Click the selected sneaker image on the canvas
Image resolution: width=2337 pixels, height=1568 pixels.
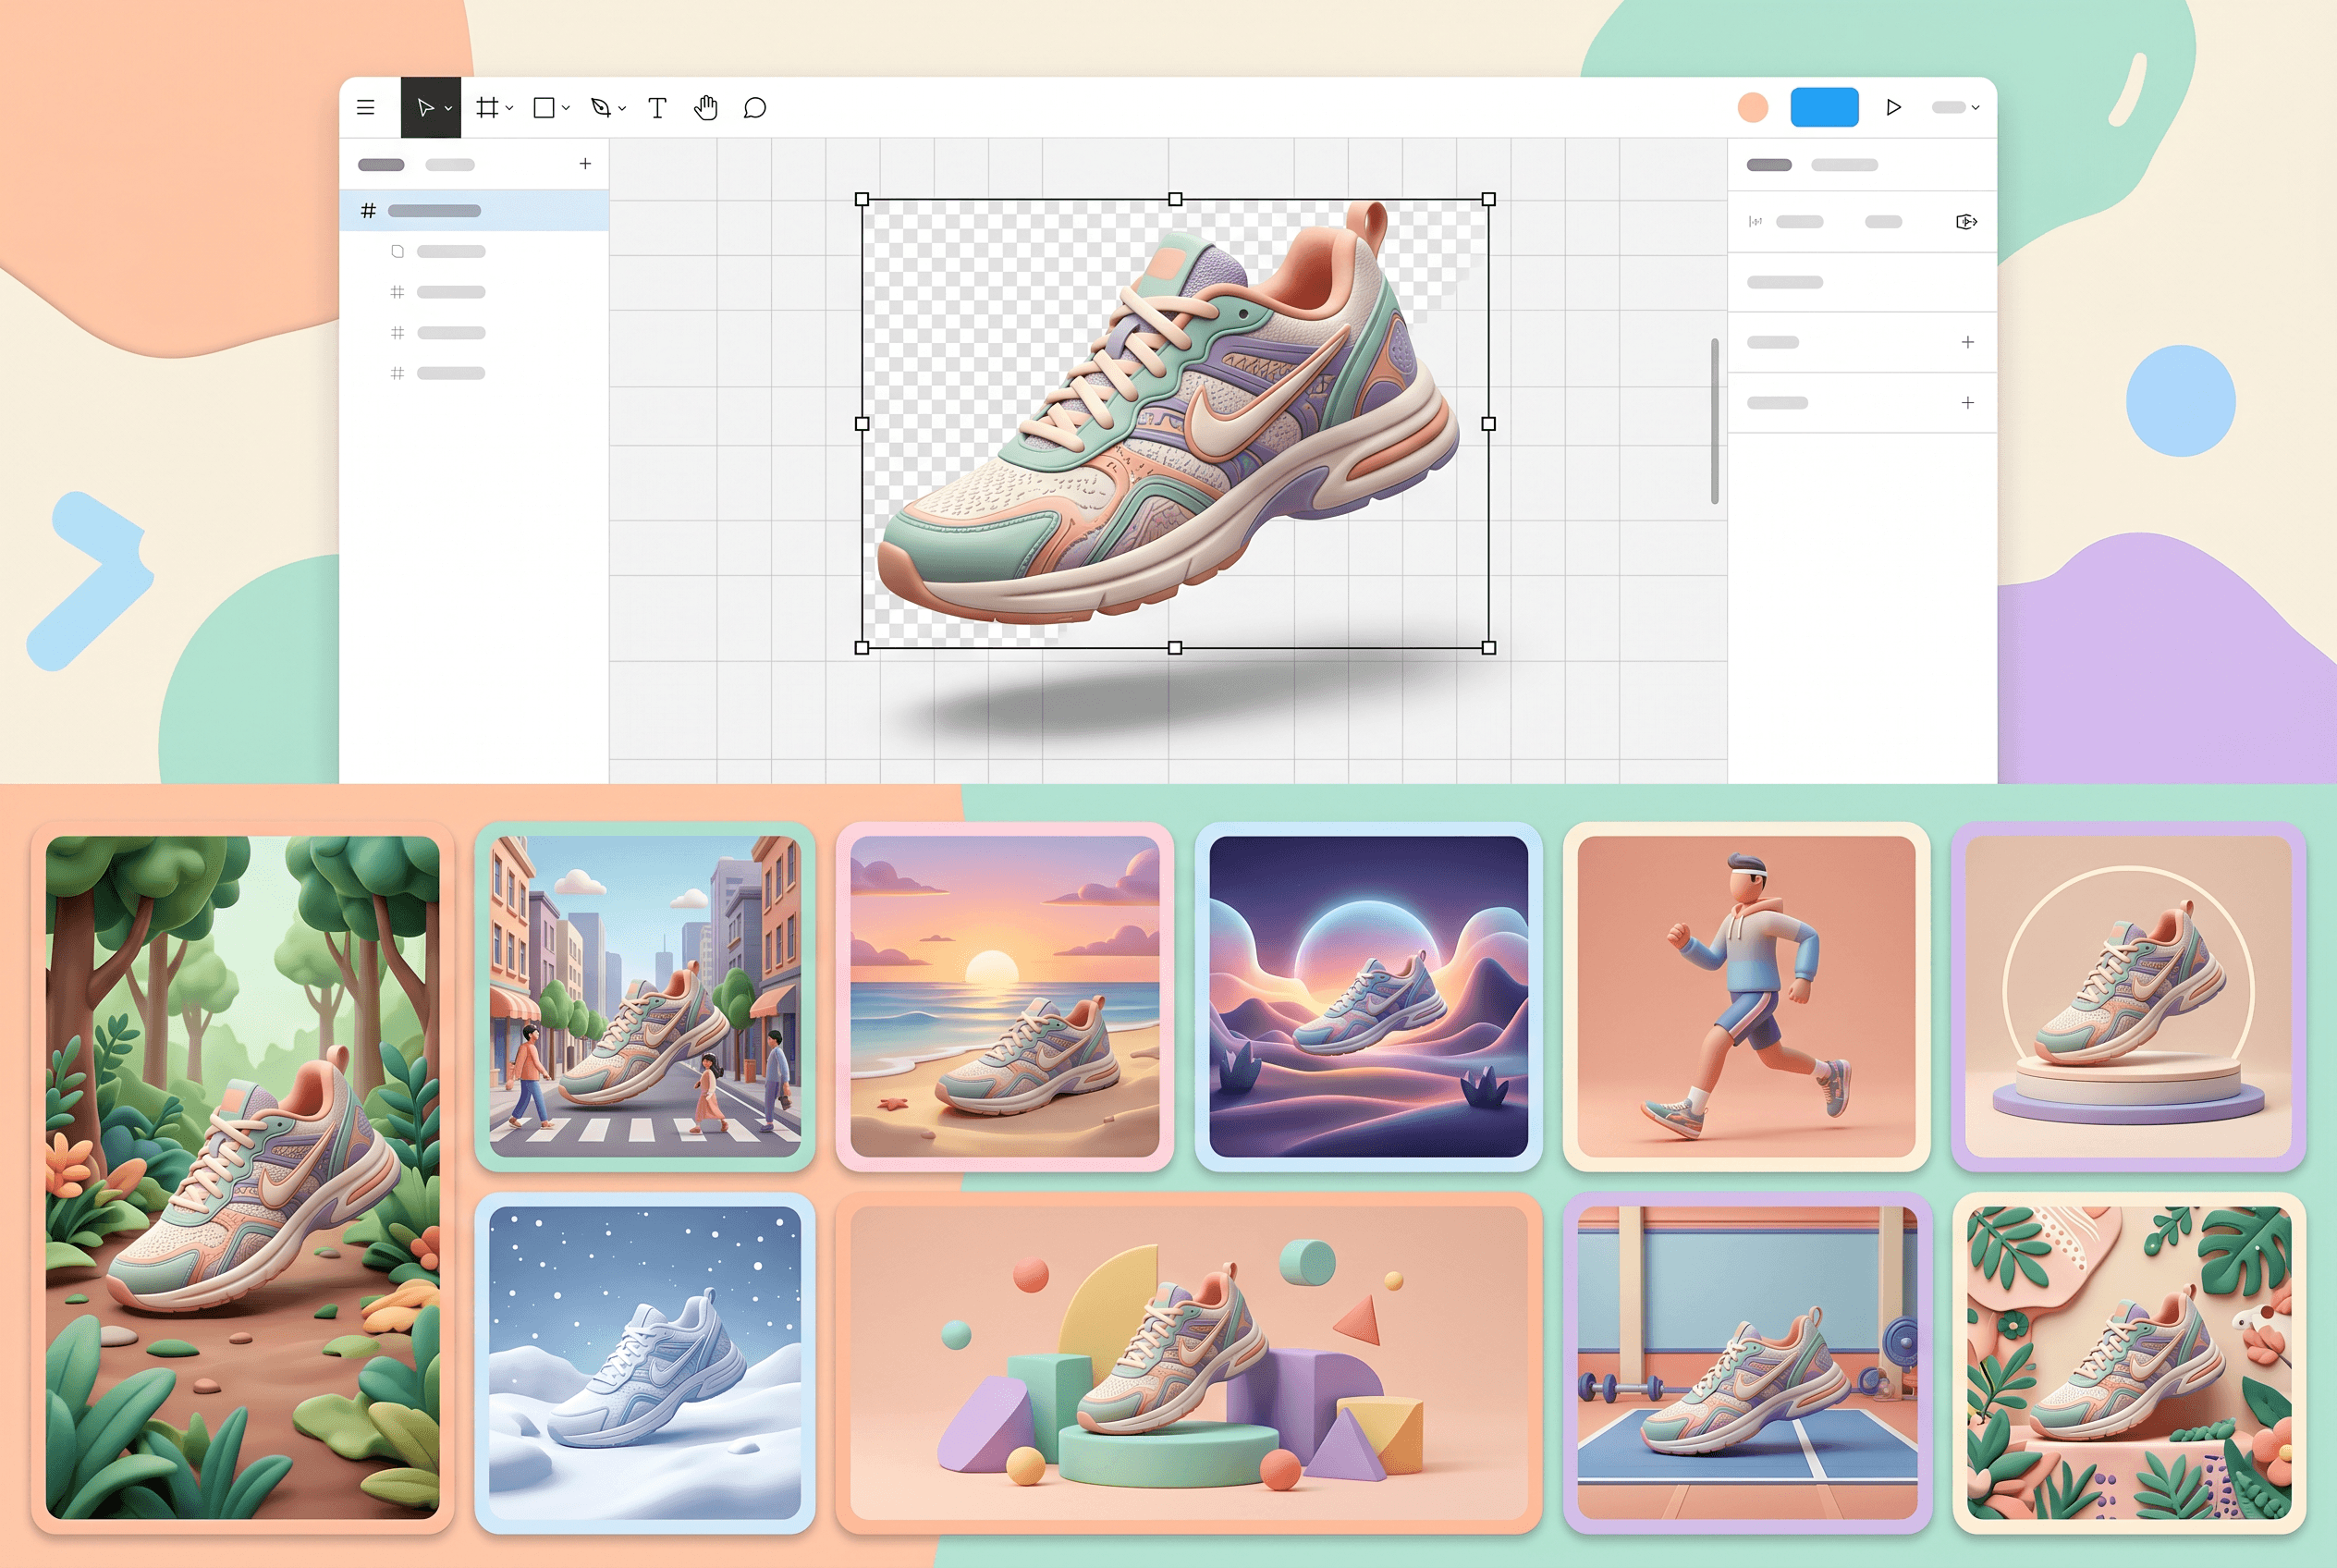1175,423
